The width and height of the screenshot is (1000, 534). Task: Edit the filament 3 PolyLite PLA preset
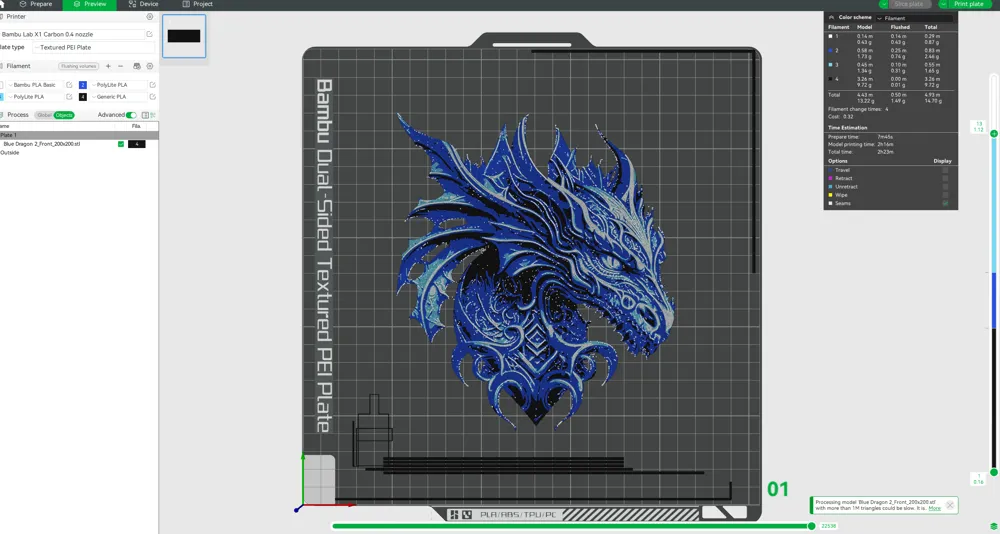pos(70,97)
